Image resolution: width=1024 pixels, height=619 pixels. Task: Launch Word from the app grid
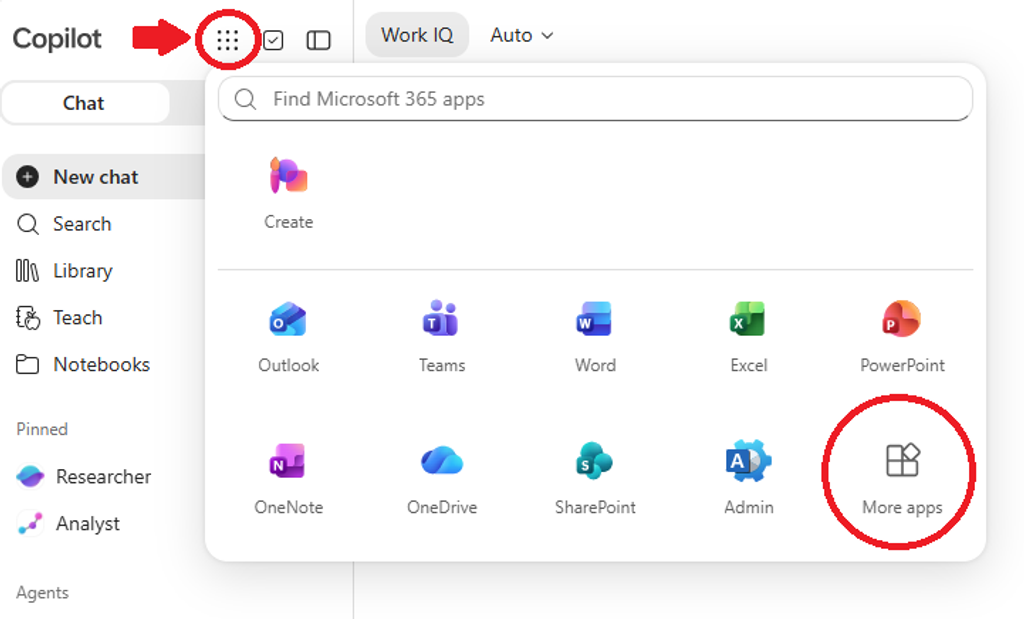click(595, 337)
